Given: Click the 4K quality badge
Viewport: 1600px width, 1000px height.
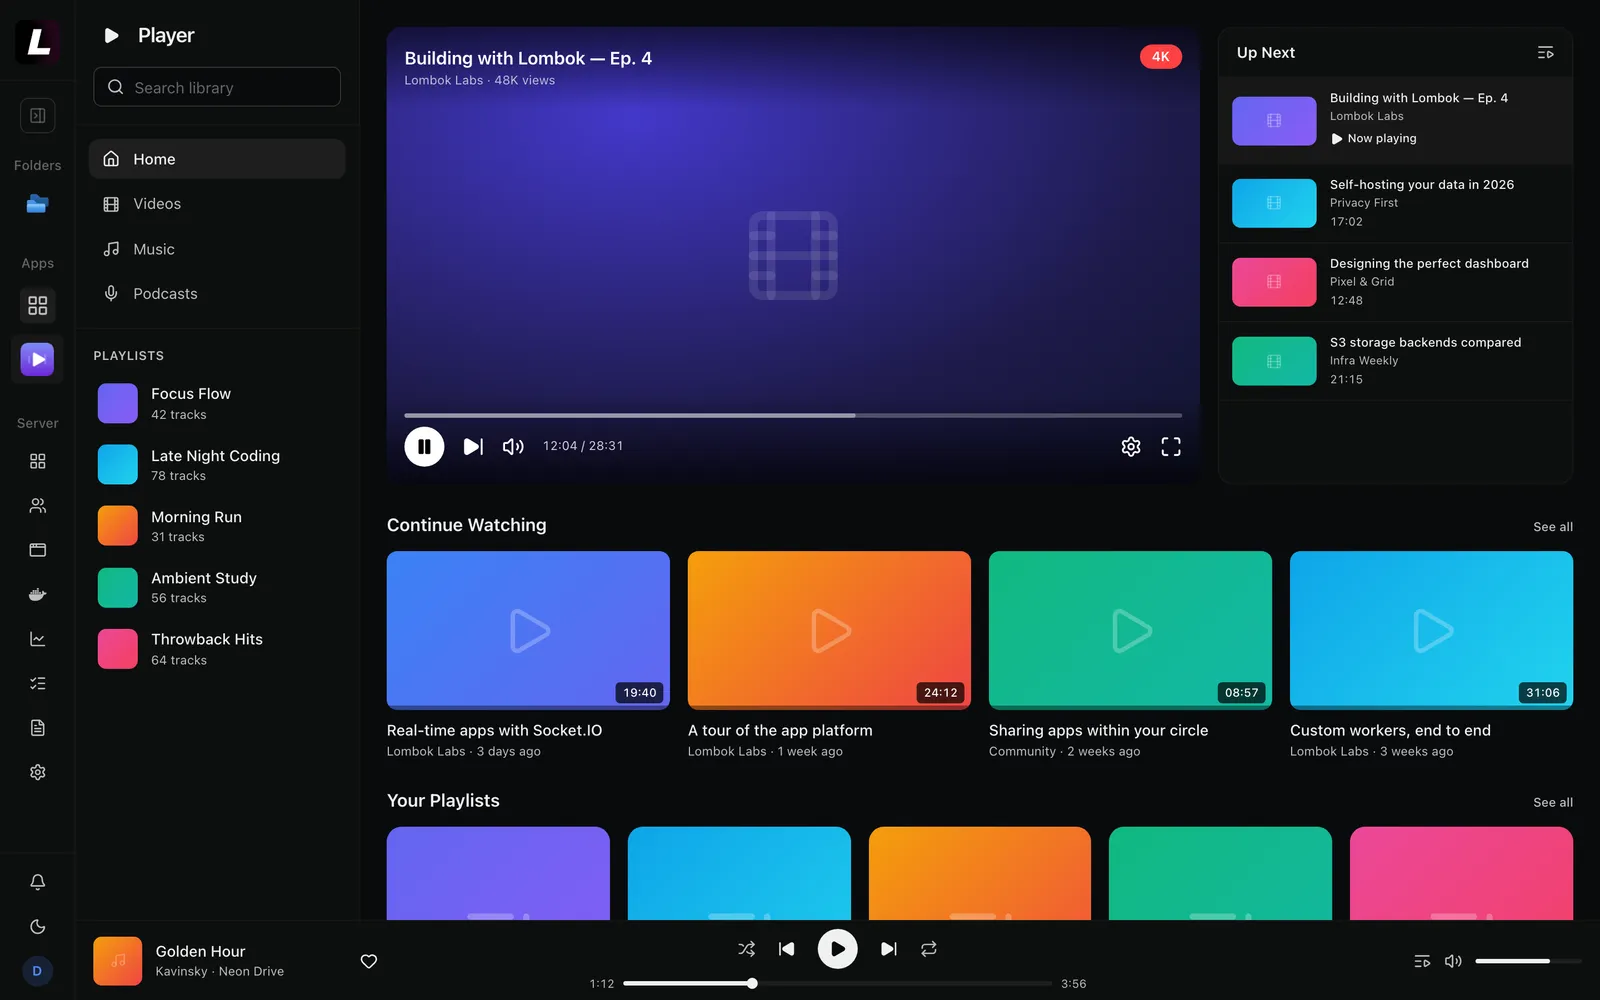Looking at the screenshot, I should (1161, 56).
